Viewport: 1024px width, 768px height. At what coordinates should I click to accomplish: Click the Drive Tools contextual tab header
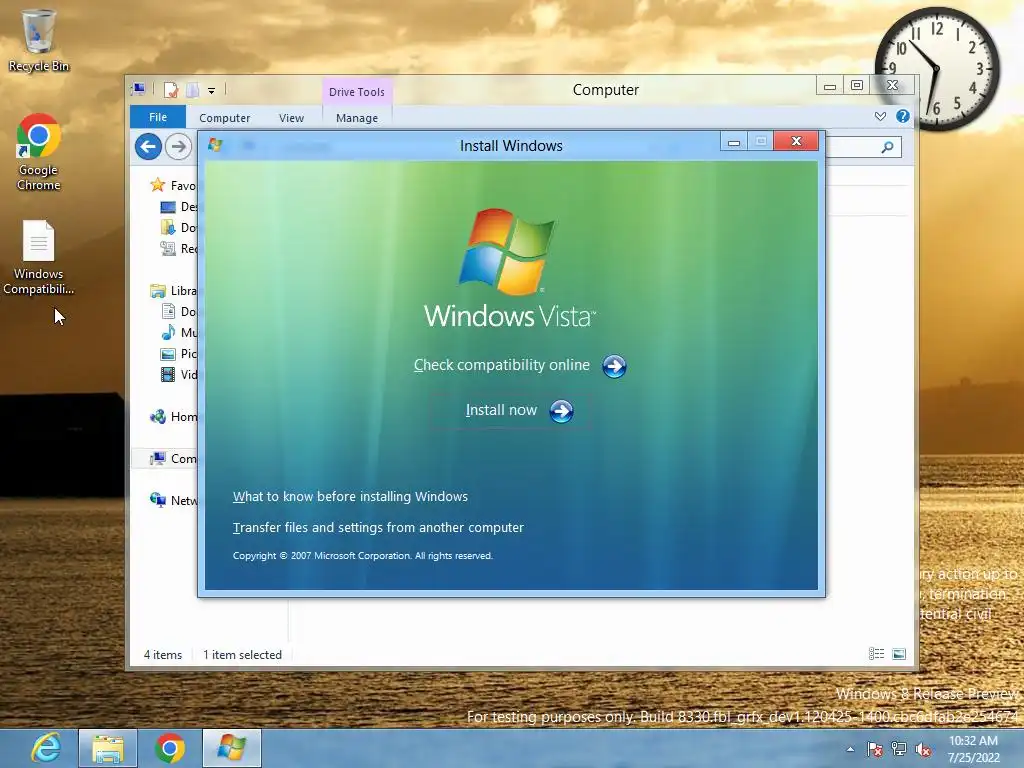click(357, 92)
